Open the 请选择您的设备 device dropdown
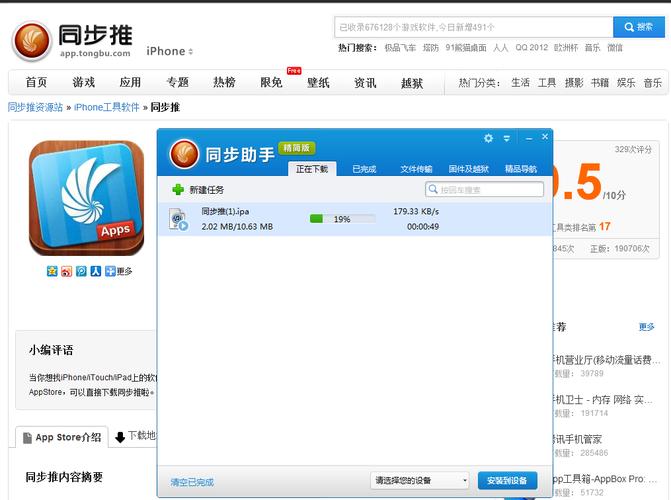 (419, 480)
